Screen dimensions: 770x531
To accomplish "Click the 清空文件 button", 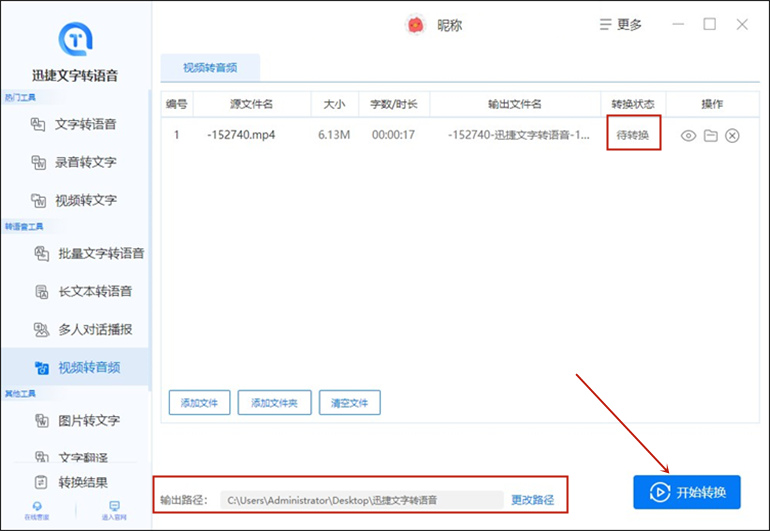I will 350,403.
